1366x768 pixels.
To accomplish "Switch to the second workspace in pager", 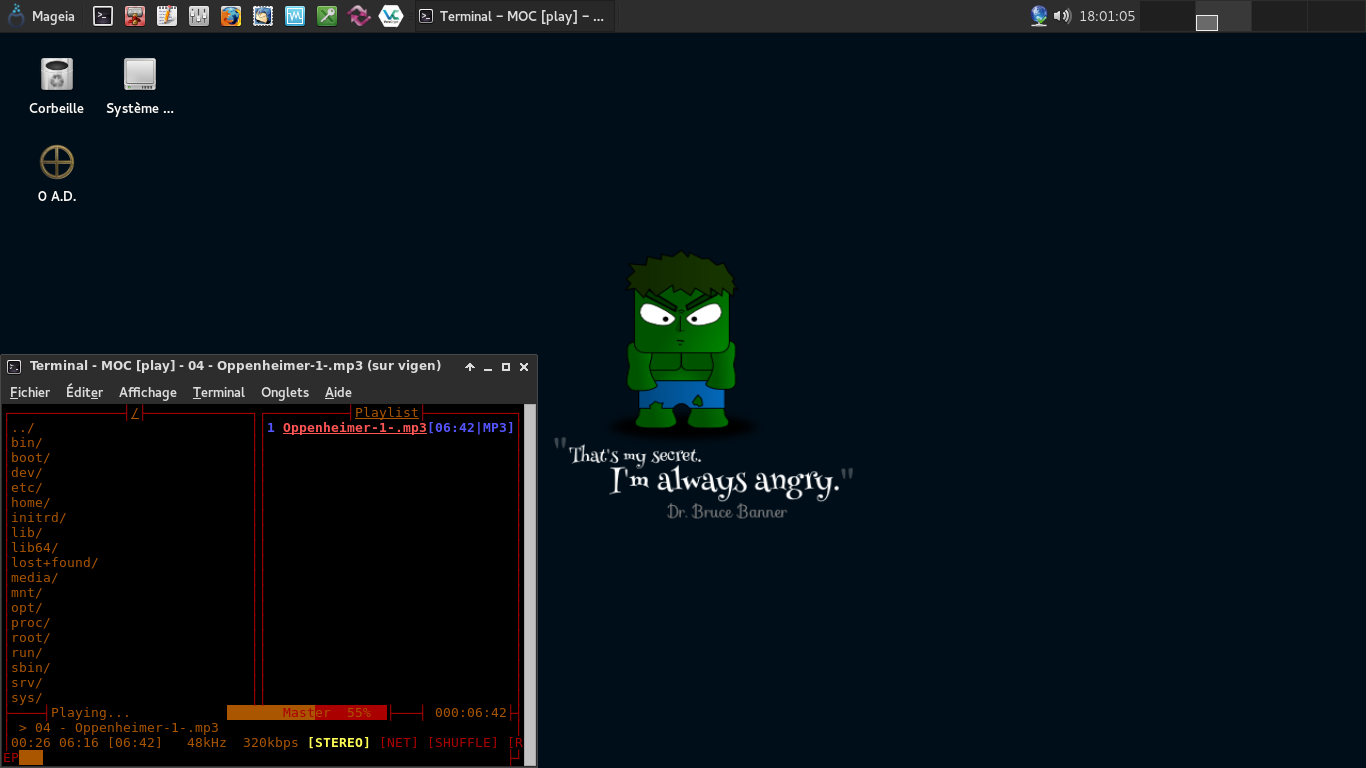I will click(1223, 16).
